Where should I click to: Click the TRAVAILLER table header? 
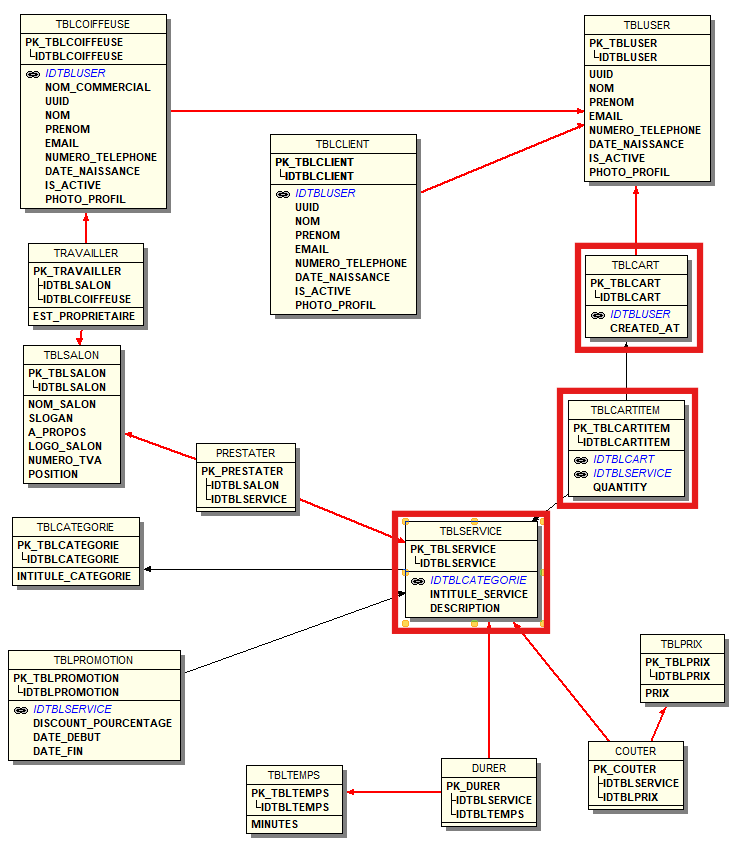click(x=87, y=253)
